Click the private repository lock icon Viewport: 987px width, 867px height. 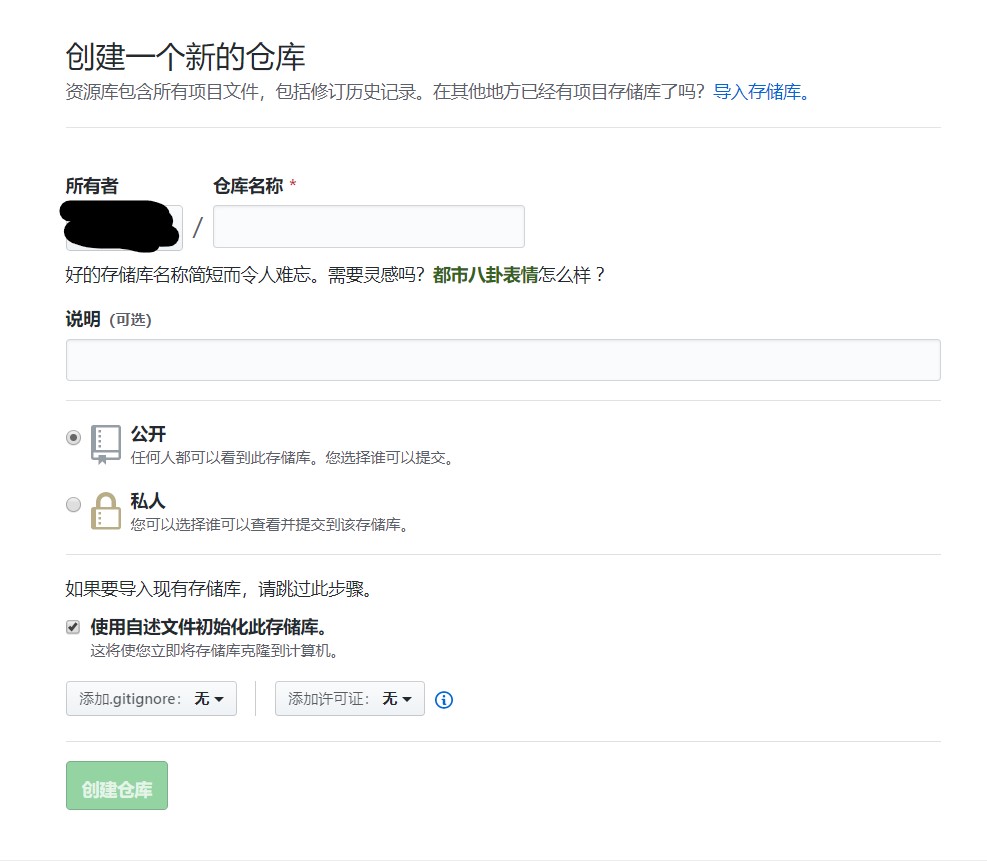point(106,511)
